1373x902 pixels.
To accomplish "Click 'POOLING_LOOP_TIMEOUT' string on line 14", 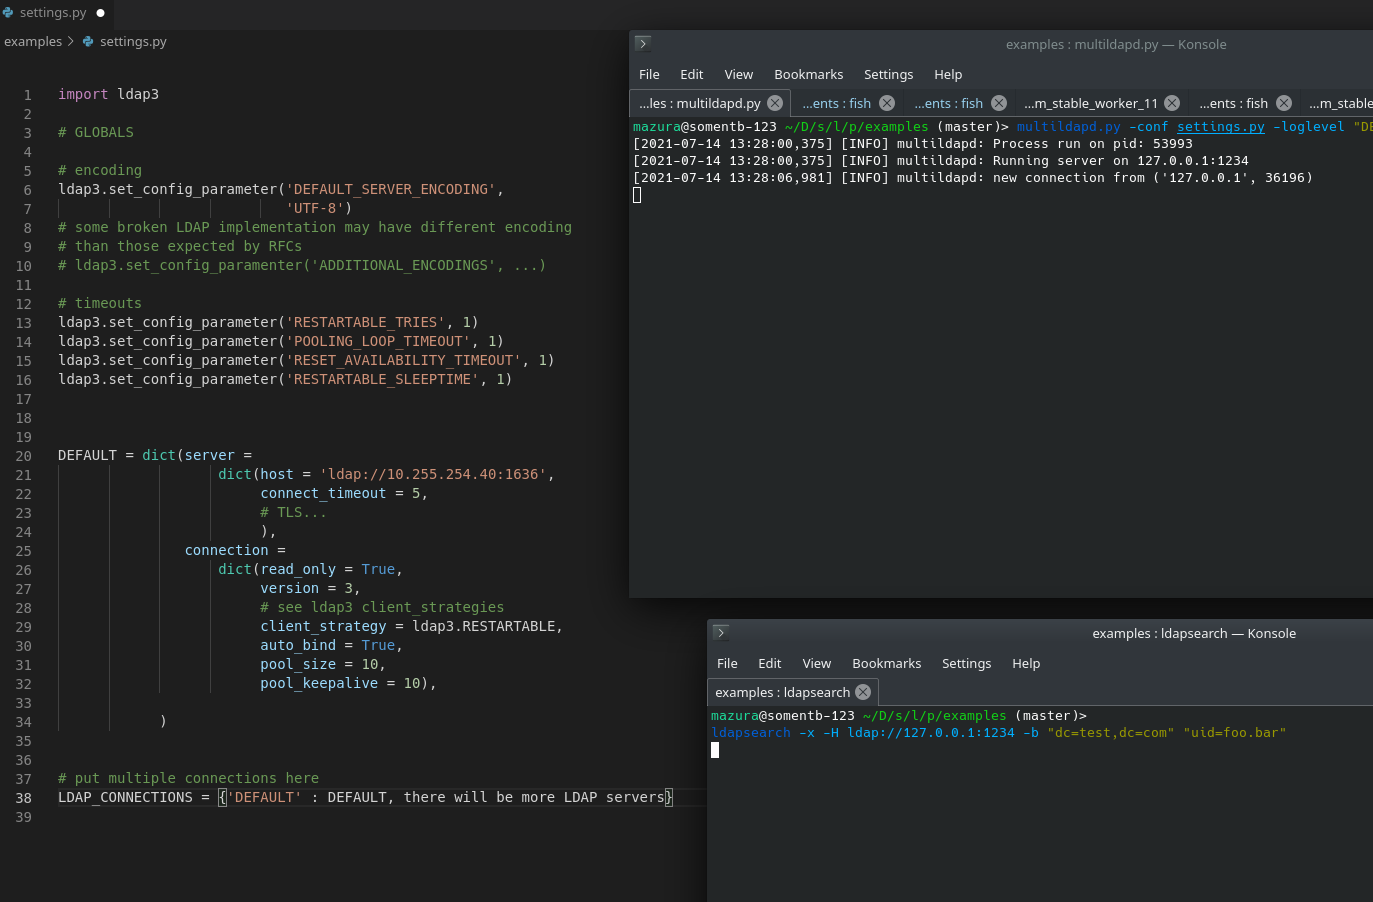I will [378, 341].
